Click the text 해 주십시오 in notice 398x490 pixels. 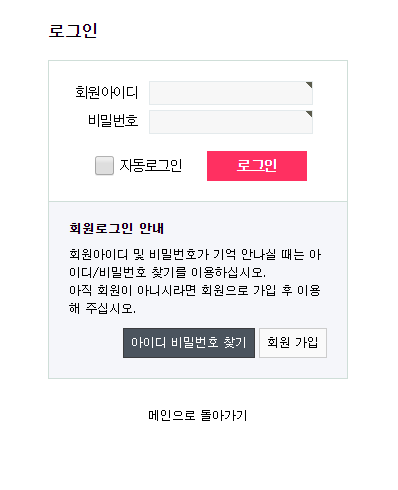(x=102, y=308)
